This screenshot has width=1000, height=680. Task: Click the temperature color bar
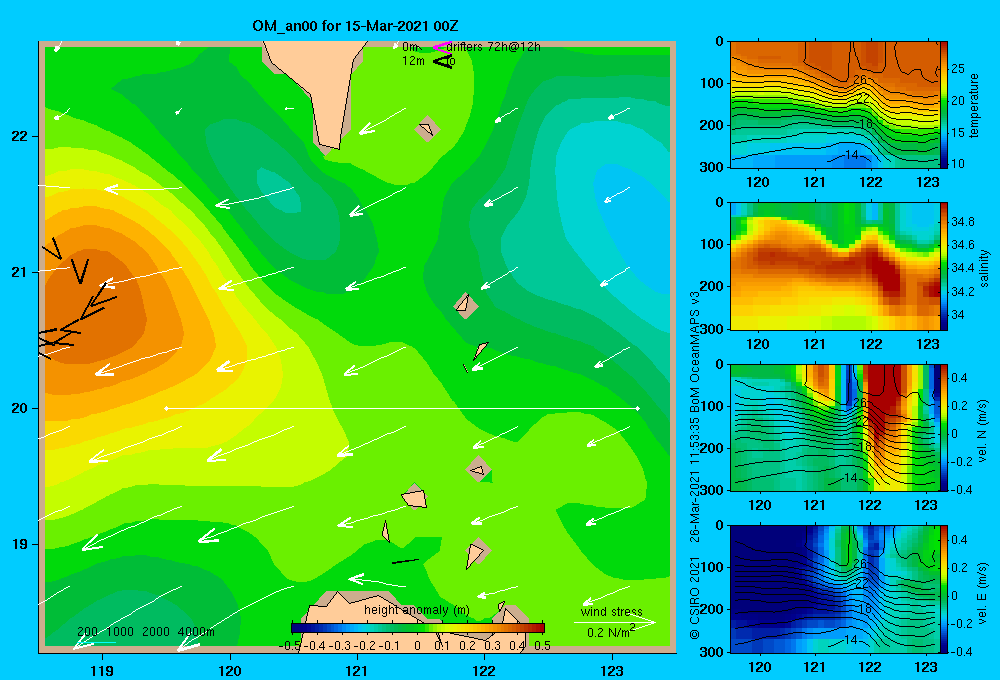[x=944, y=105]
